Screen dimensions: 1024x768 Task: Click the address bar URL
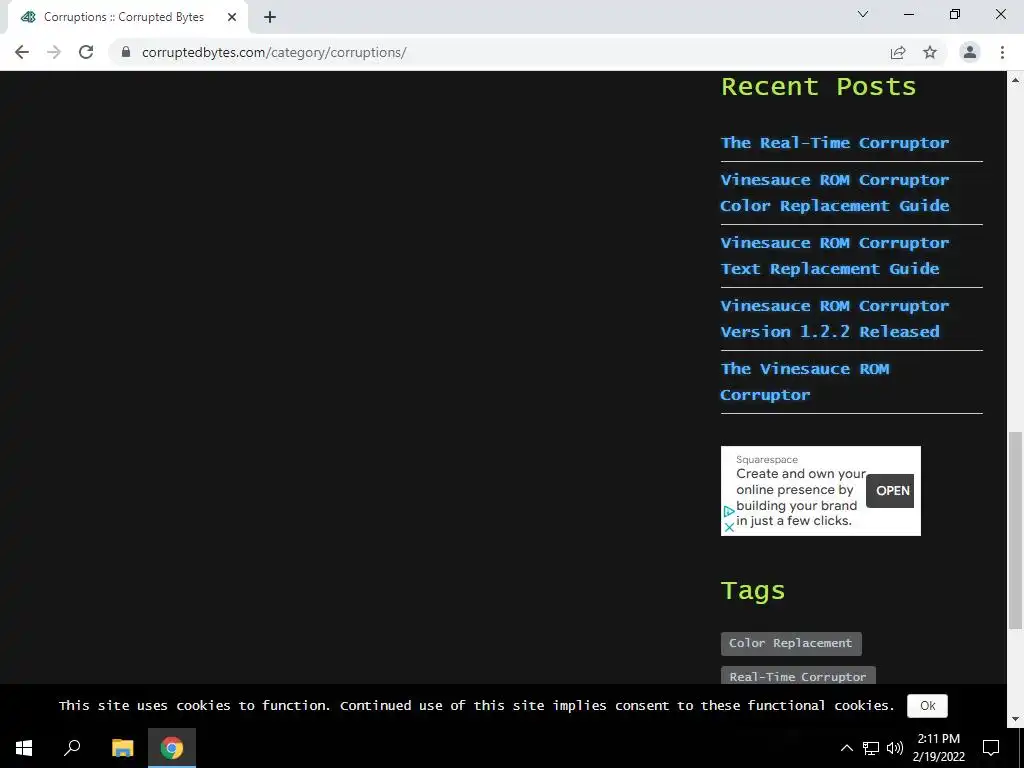[x=274, y=52]
